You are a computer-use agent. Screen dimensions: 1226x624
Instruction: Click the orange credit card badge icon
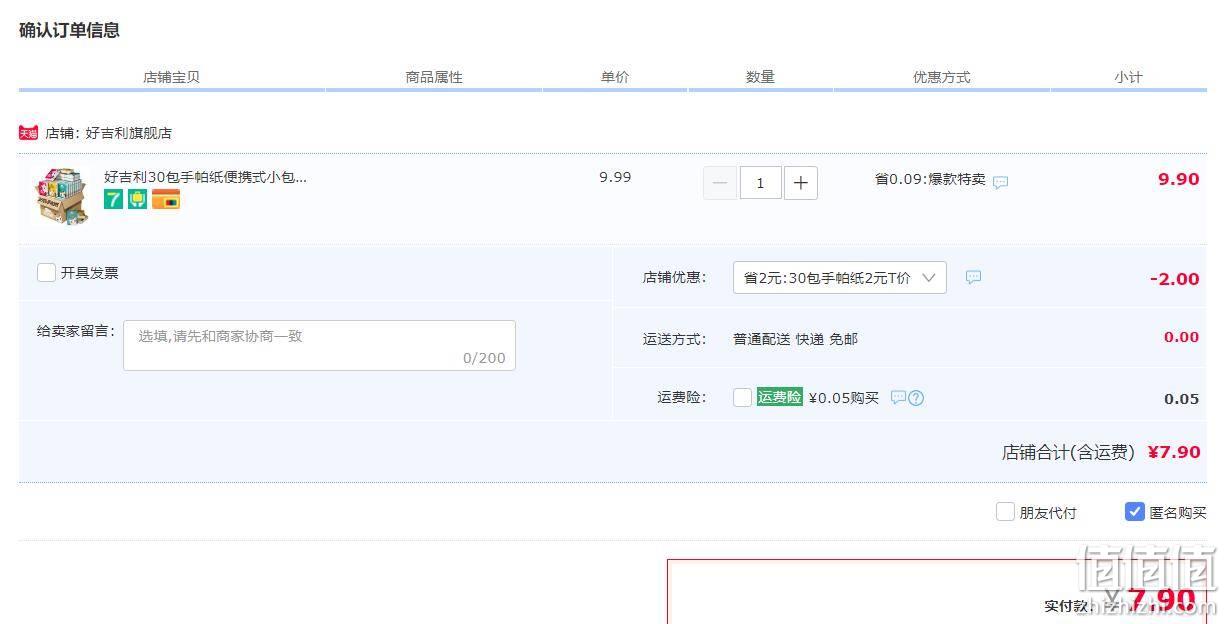166,200
